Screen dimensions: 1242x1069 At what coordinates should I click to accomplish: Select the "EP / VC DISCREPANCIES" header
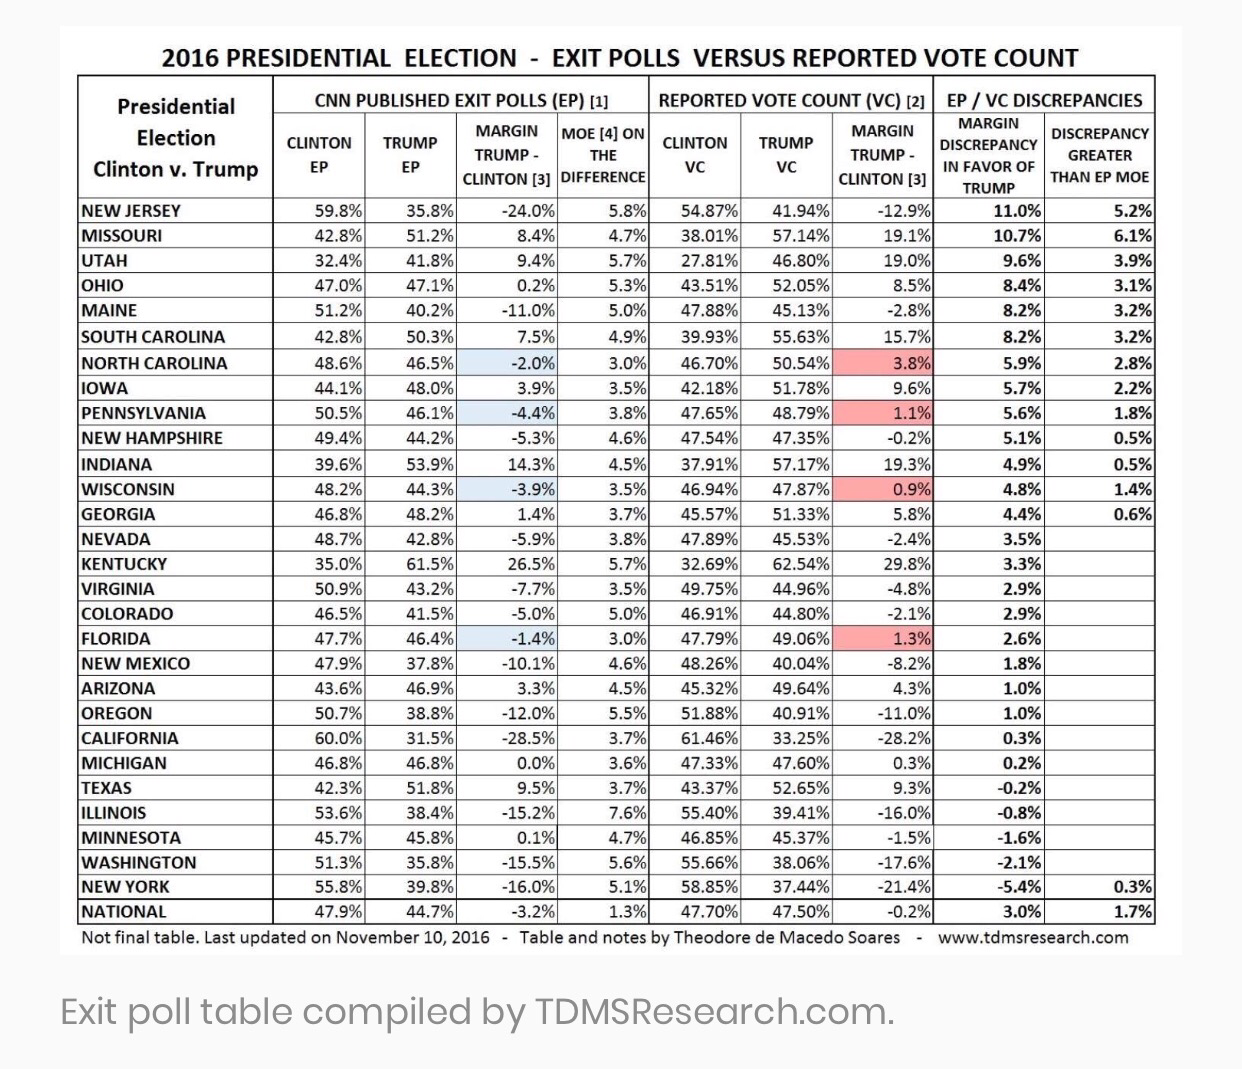point(1044,100)
